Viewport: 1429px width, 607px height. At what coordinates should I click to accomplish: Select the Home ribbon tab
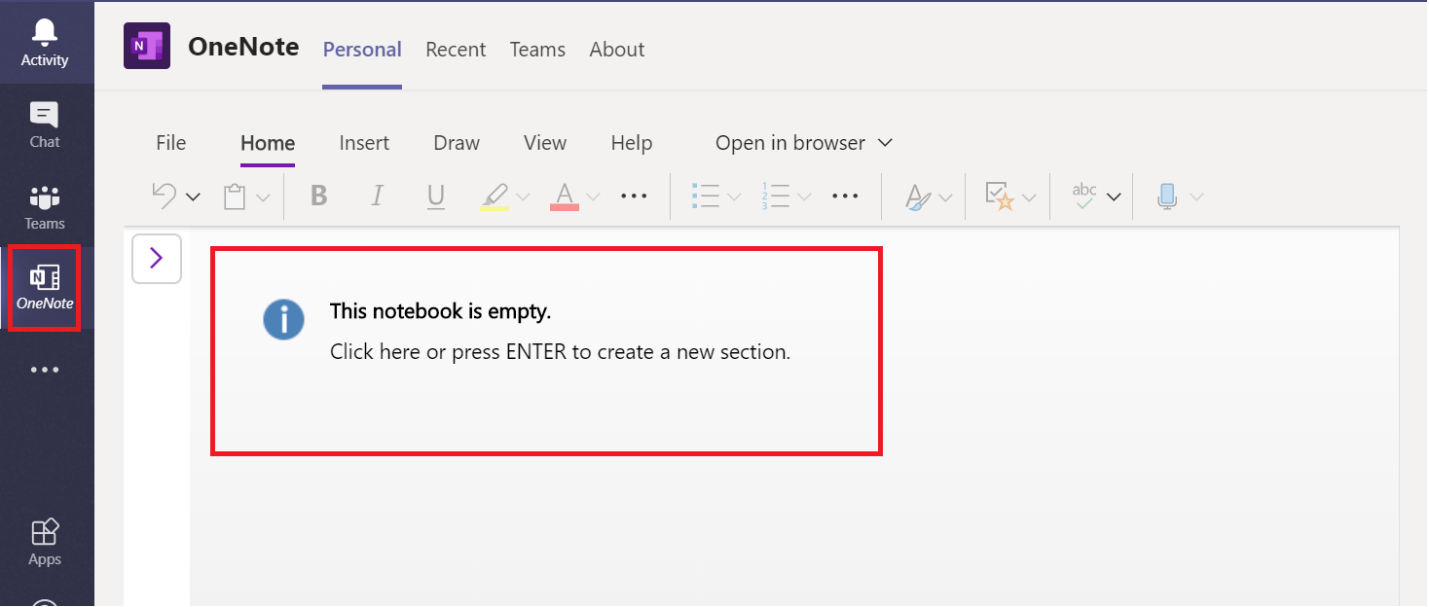click(x=268, y=143)
